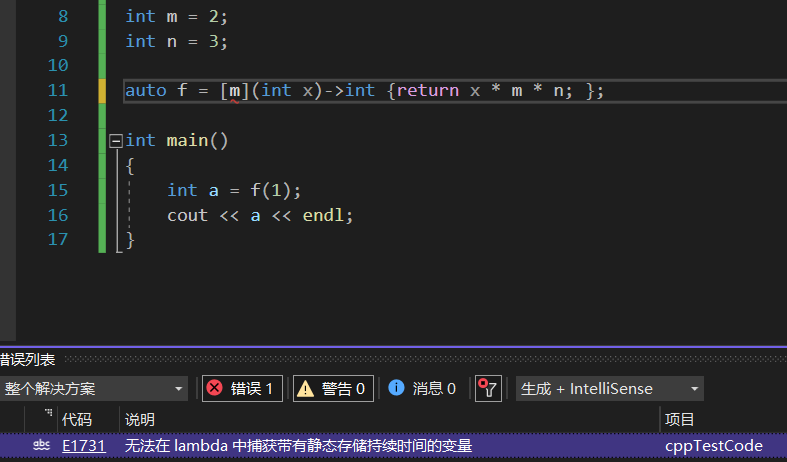Image resolution: width=787 pixels, height=462 pixels.
Task: Open the 生成 + IntelliSense source dropdown
Action: (609, 389)
